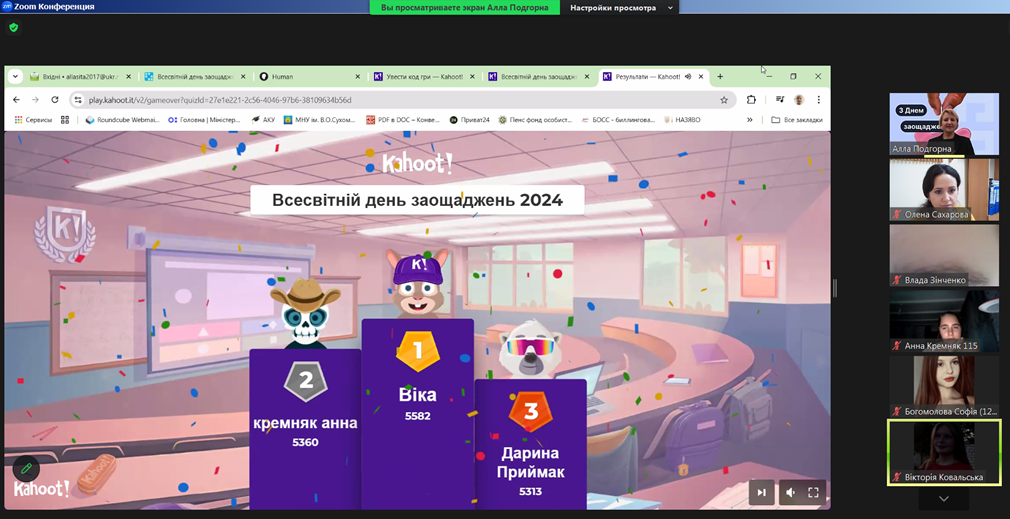Switch to Увести код гри Kahoot tab
This screenshot has width=1010, height=519.
pos(426,77)
